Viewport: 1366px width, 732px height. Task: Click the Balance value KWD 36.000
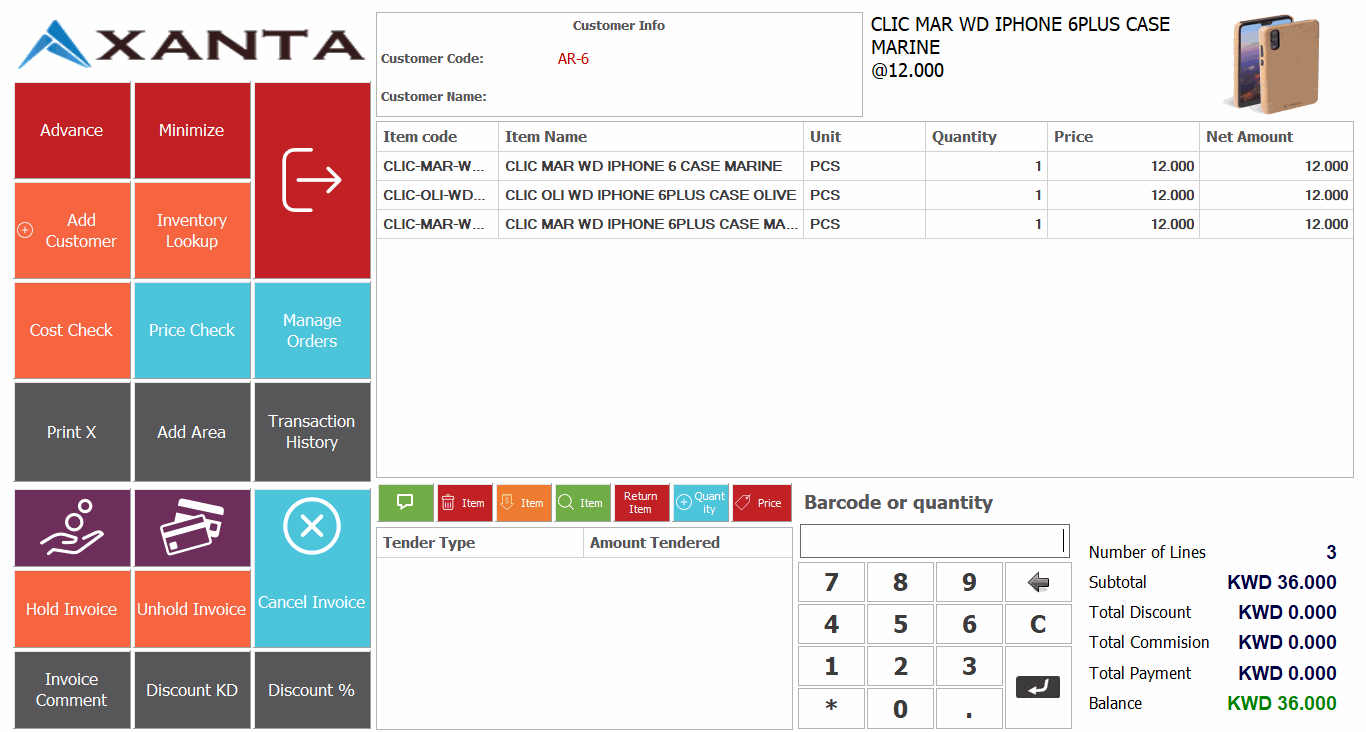[x=1282, y=703]
